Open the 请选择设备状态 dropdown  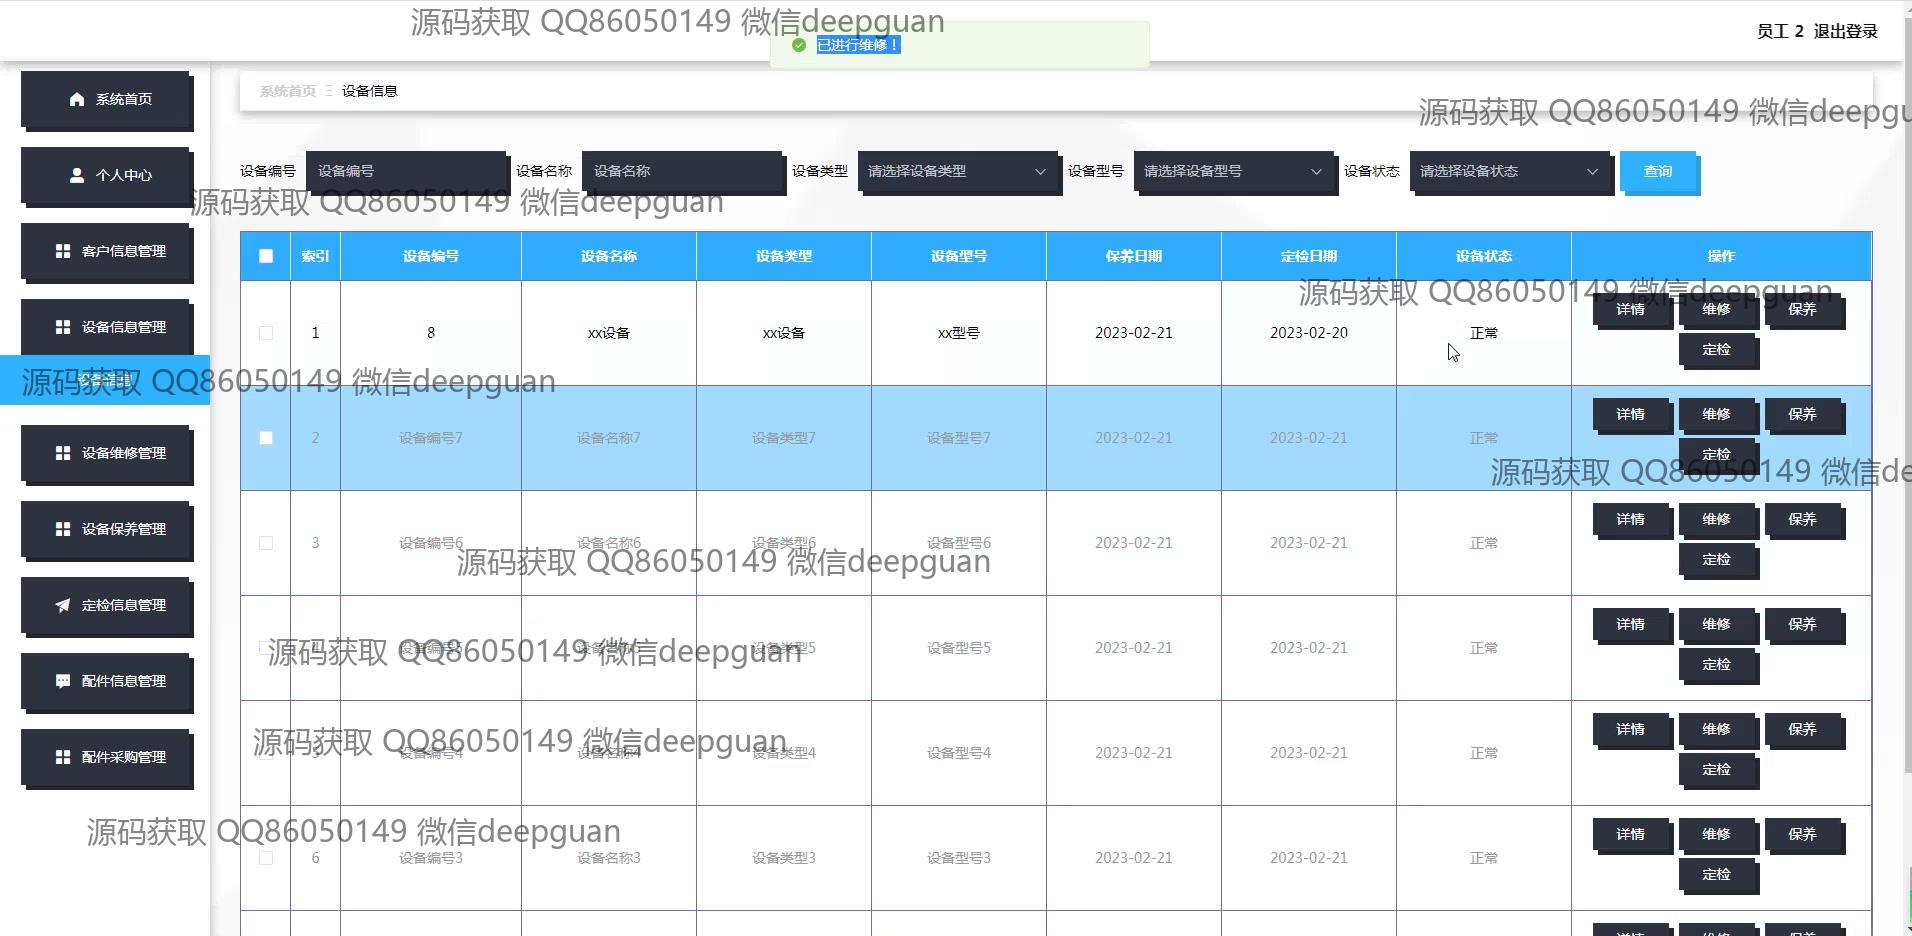[x=1510, y=172]
